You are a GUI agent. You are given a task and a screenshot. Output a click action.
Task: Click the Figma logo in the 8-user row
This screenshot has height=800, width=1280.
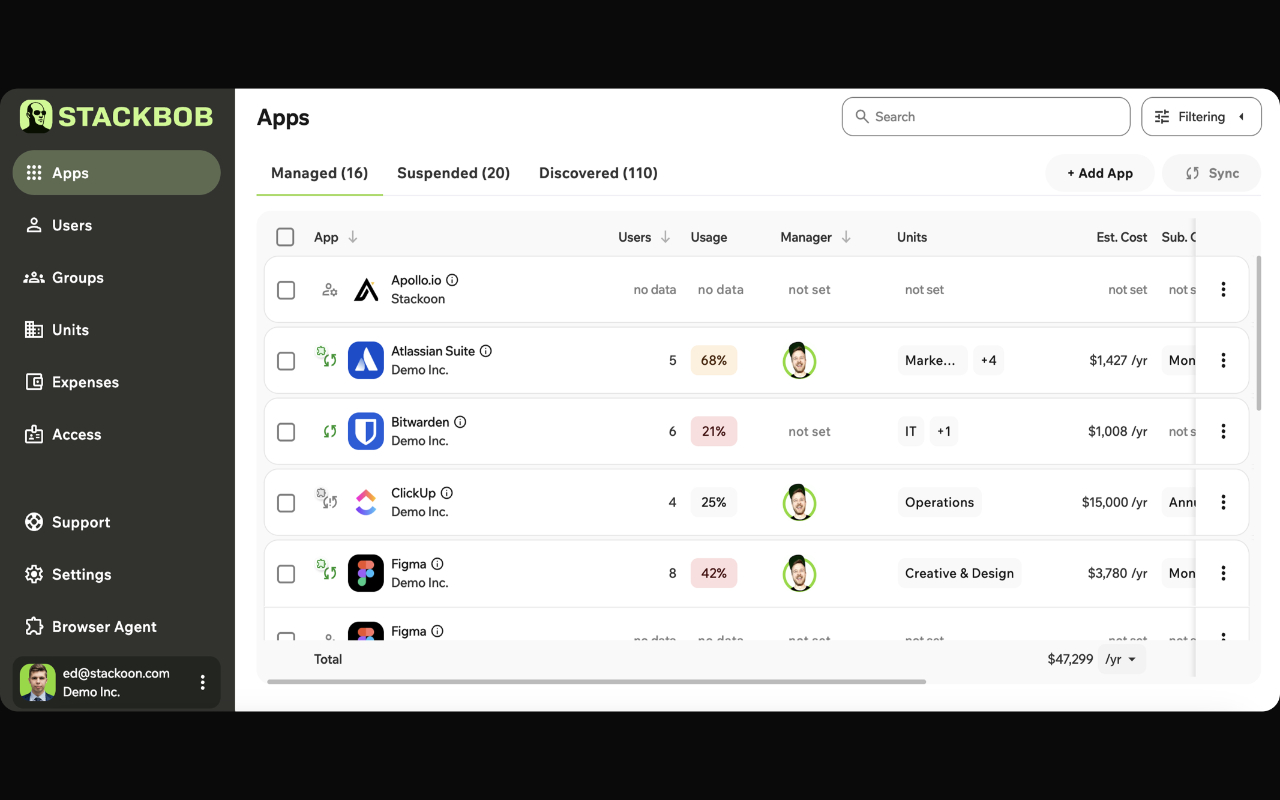click(366, 573)
